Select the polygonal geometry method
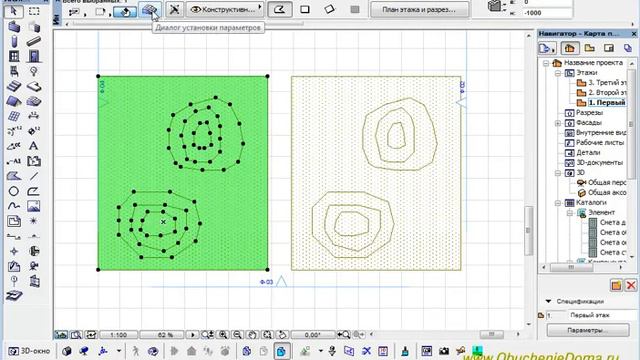Image resolution: width=640 pixels, height=360 pixels. pyautogui.click(x=280, y=9)
